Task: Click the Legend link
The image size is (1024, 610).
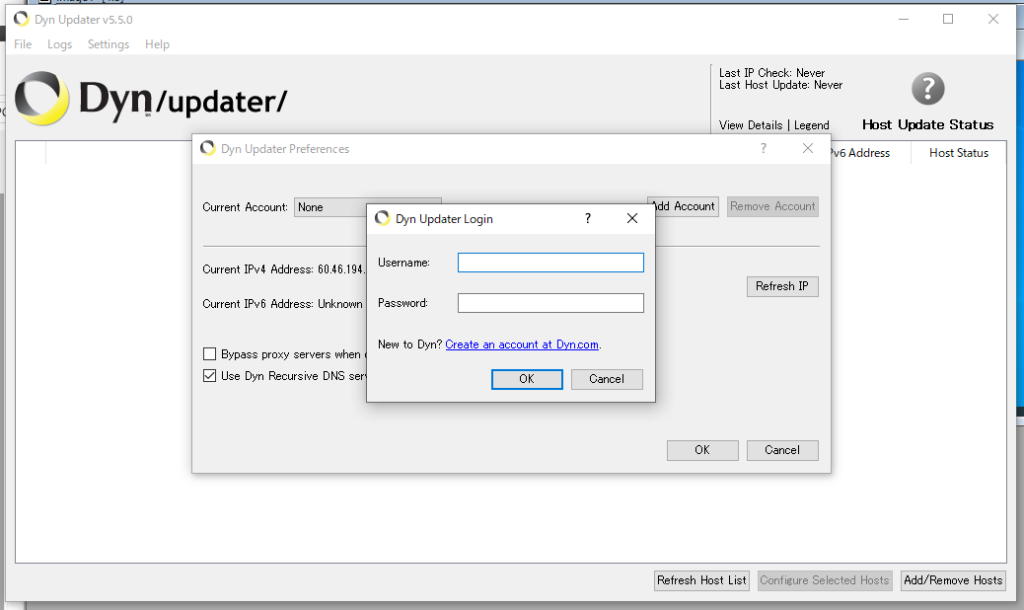Action: pyautogui.click(x=812, y=125)
